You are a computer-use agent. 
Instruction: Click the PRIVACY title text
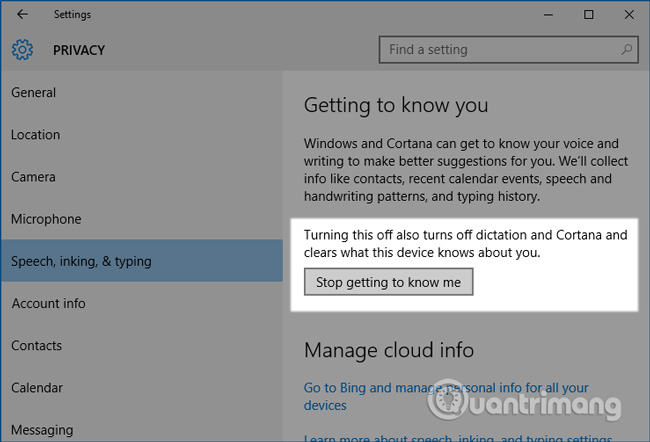coord(79,50)
